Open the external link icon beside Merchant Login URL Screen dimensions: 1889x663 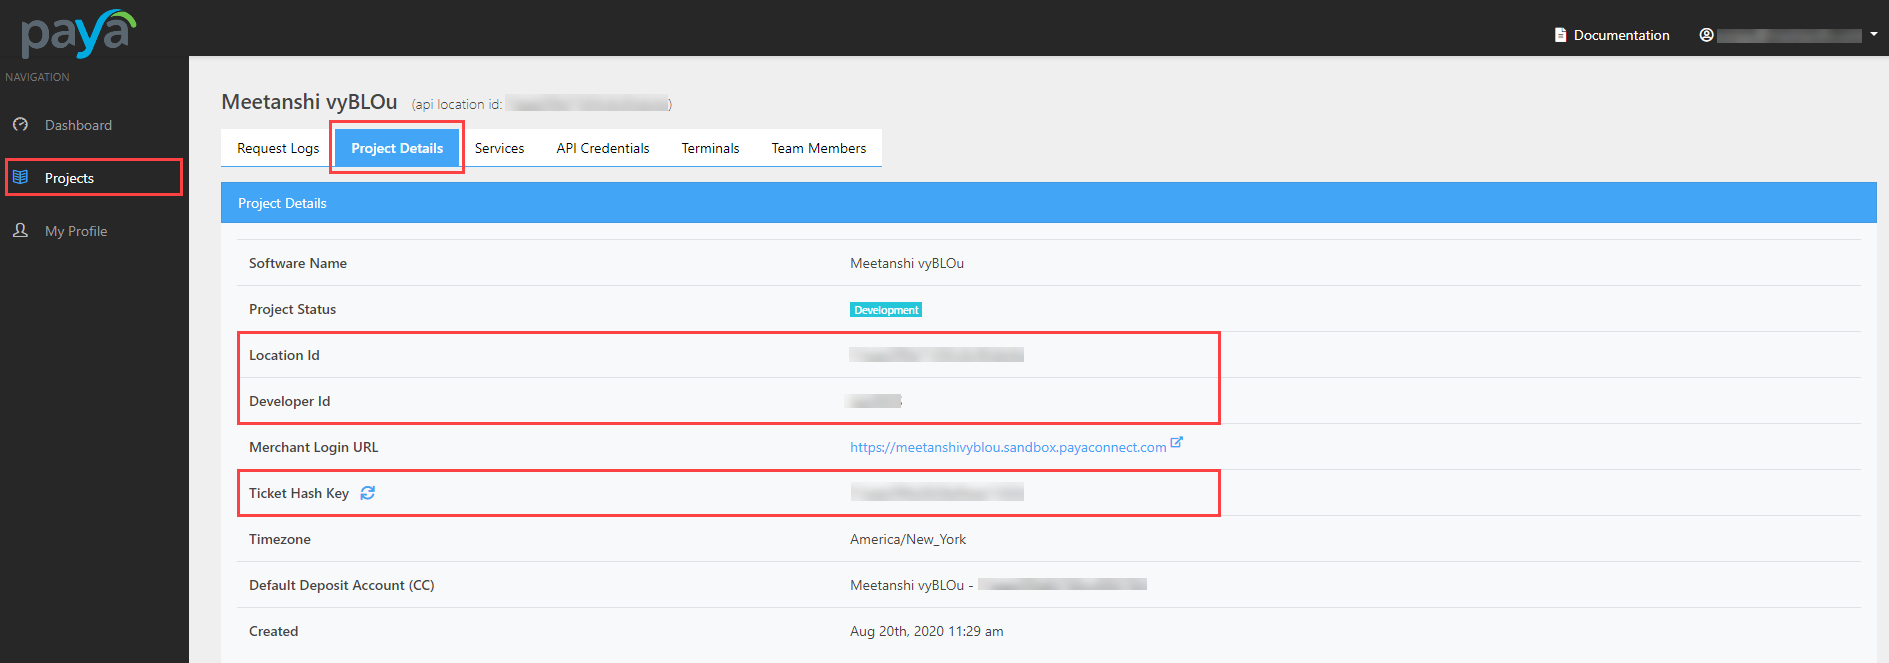click(x=1177, y=442)
